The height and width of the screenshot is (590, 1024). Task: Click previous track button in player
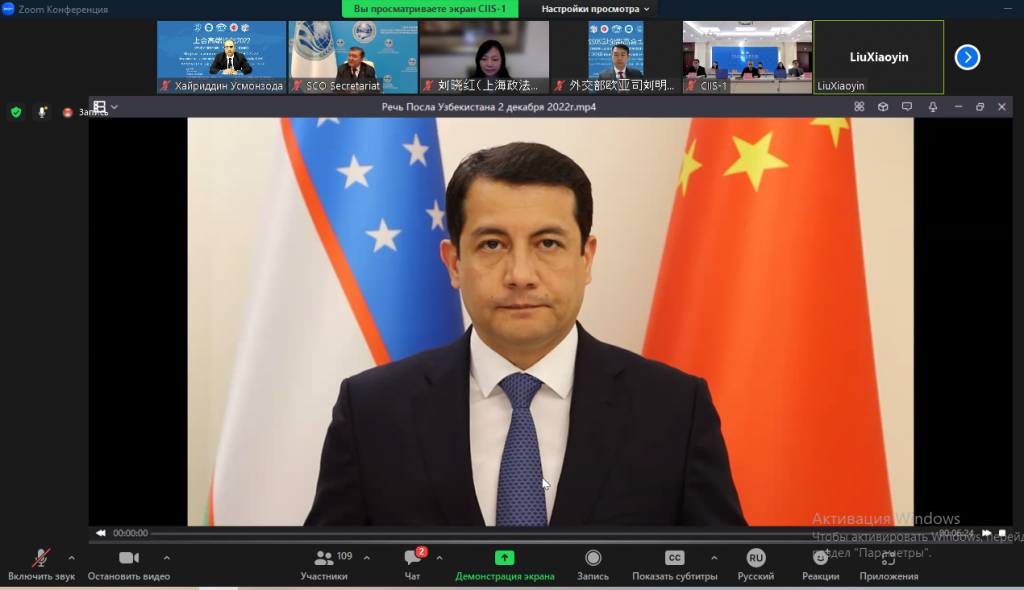point(101,533)
